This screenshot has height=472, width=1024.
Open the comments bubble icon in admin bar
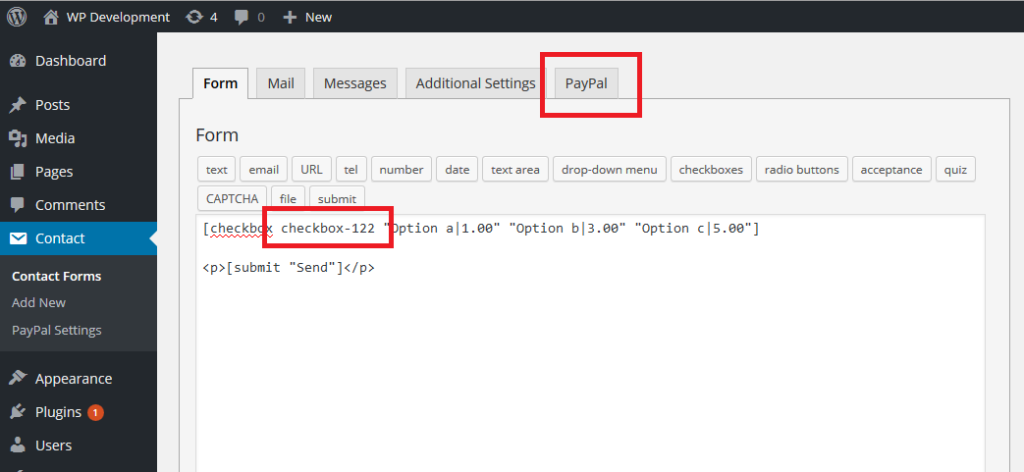(242, 17)
